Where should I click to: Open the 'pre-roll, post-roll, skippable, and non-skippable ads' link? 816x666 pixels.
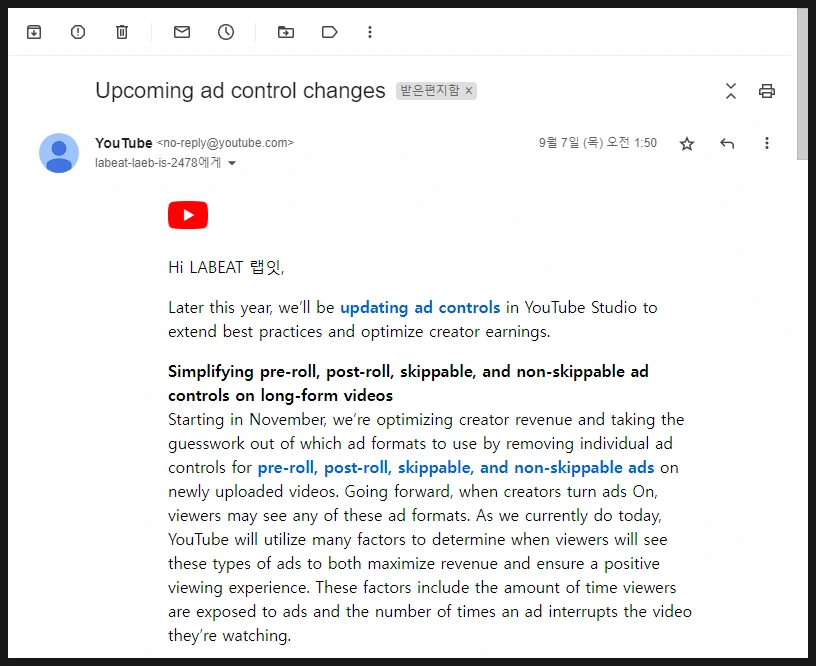click(x=456, y=468)
